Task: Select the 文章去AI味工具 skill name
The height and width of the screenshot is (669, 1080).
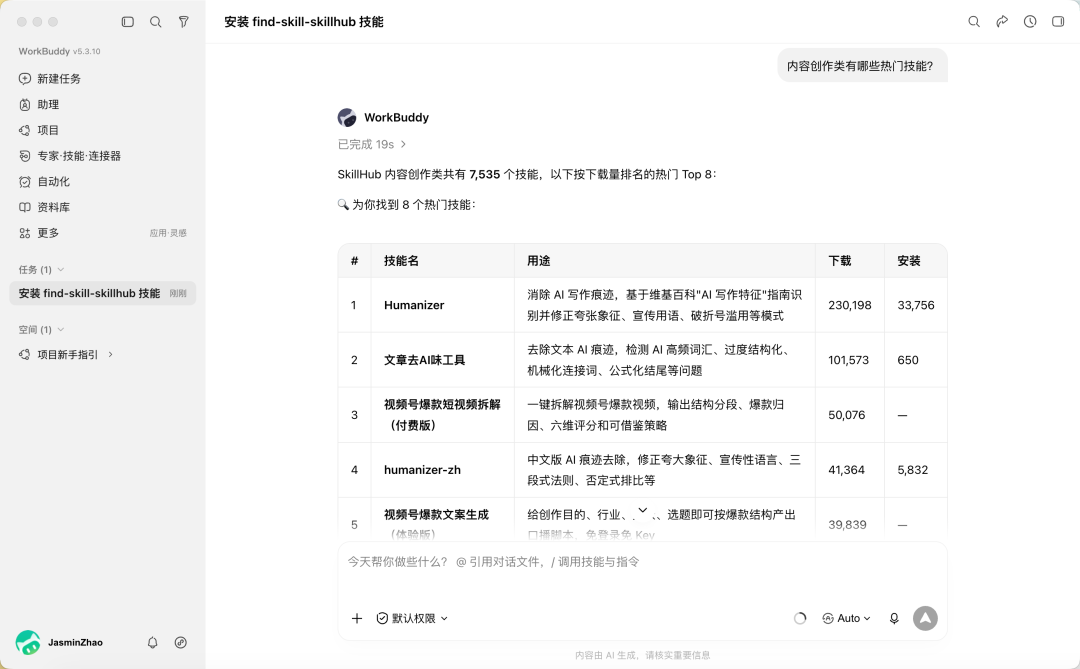Action: tap(424, 360)
